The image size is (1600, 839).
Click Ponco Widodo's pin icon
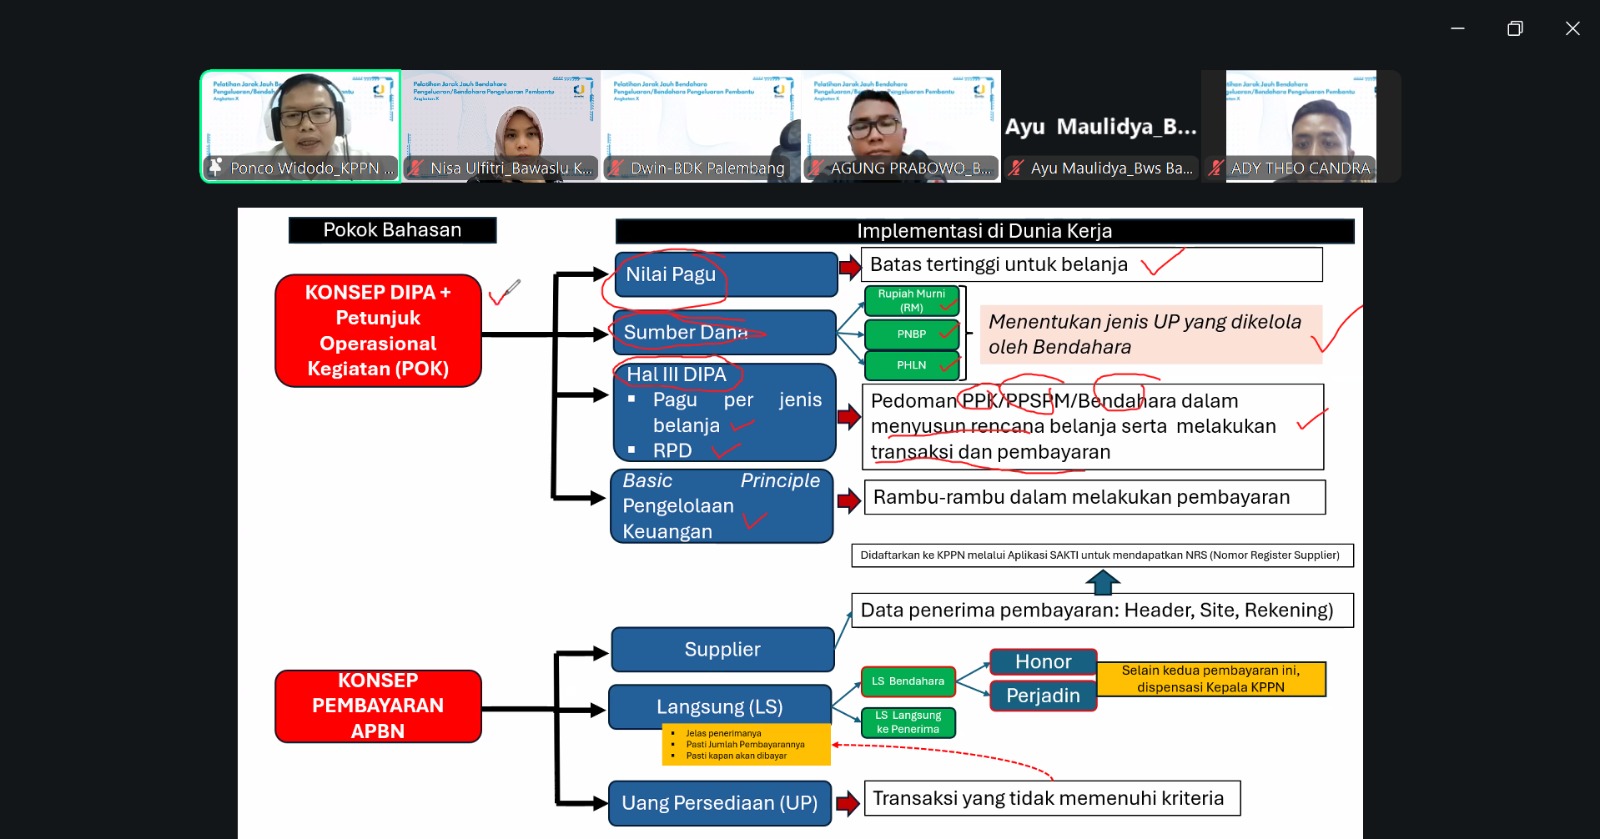click(215, 167)
